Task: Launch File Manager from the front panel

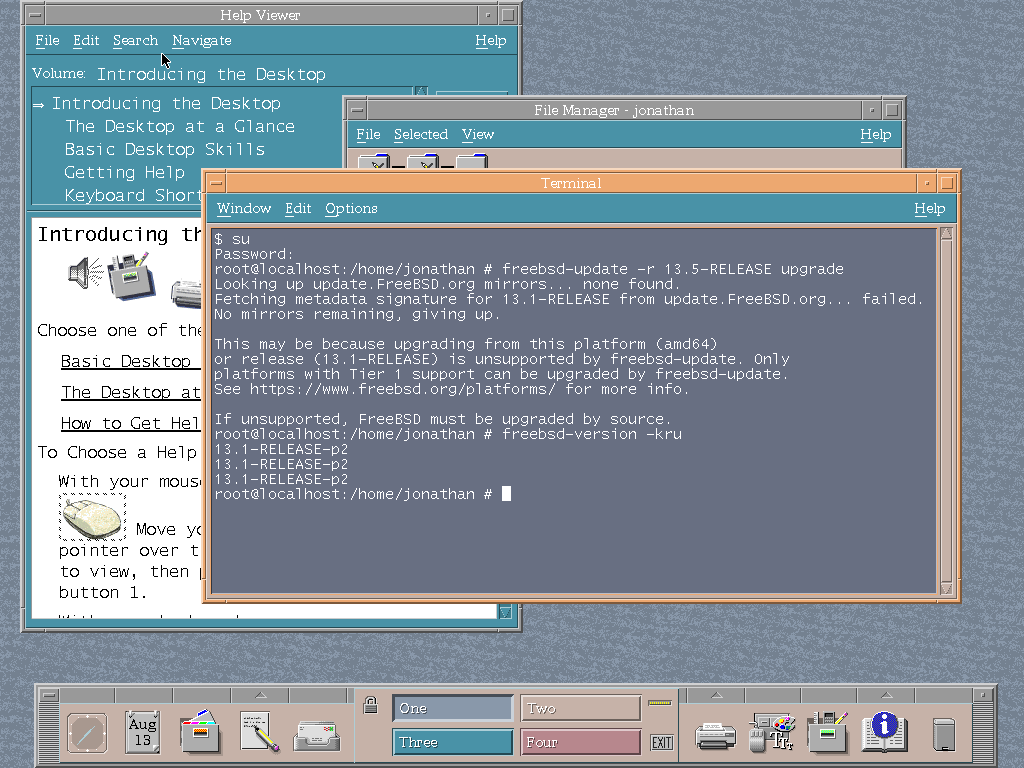Action: click(x=200, y=733)
